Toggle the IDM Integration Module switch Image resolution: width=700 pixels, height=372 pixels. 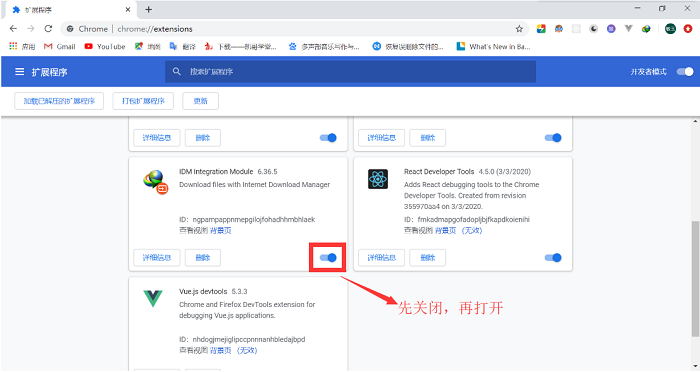[328, 257]
